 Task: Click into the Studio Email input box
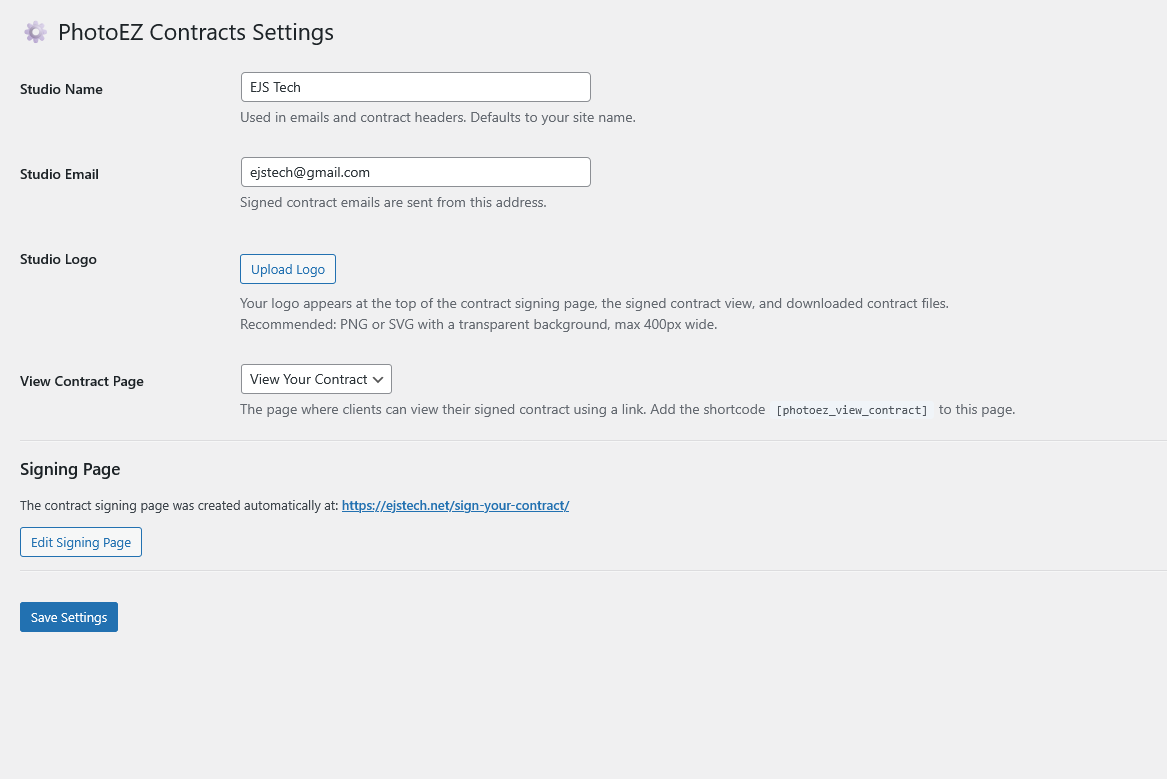click(x=415, y=172)
